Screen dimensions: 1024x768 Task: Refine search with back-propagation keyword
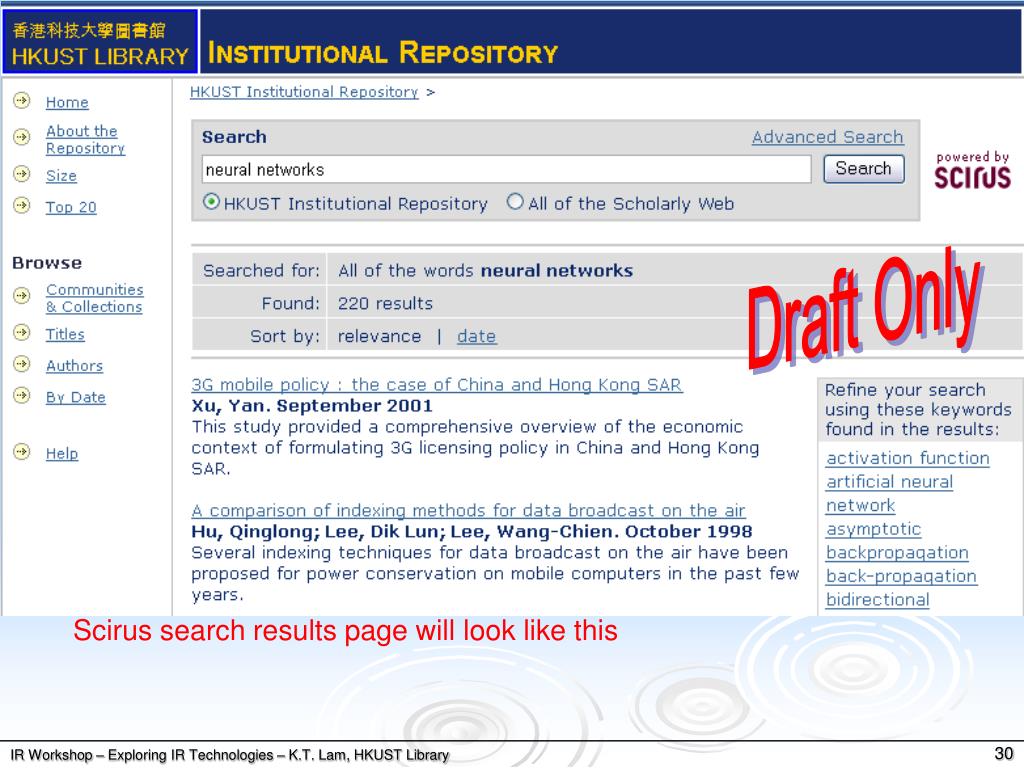(x=901, y=576)
